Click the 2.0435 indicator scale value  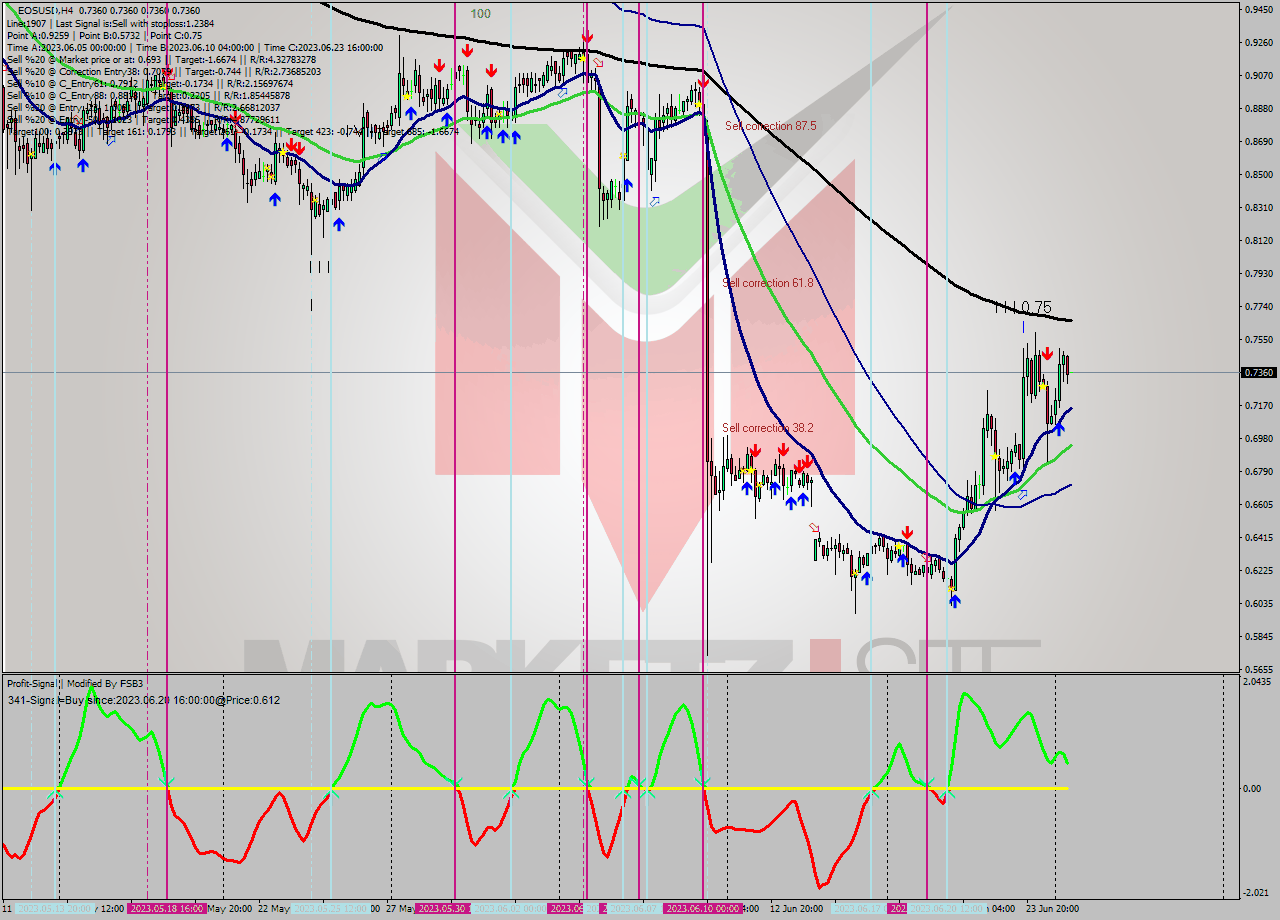[1258, 682]
